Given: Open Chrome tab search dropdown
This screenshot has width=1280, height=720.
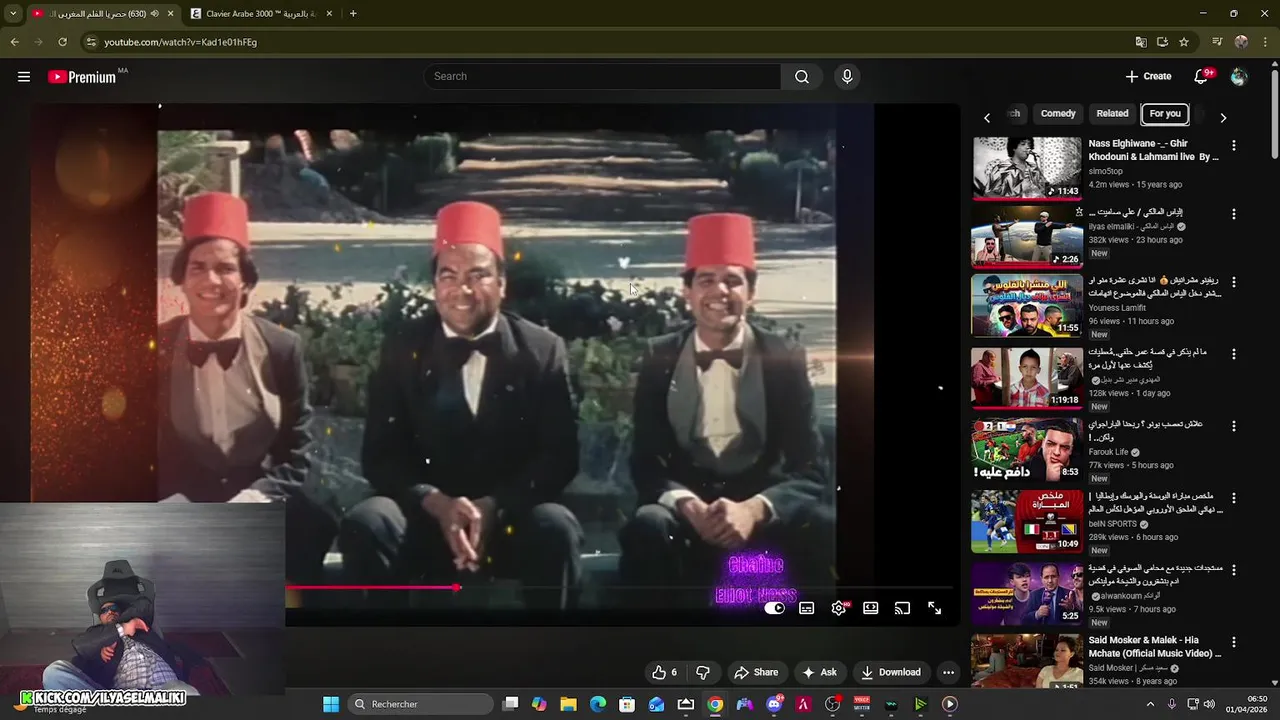Looking at the screenshot, I should click(x=13, y=14).
